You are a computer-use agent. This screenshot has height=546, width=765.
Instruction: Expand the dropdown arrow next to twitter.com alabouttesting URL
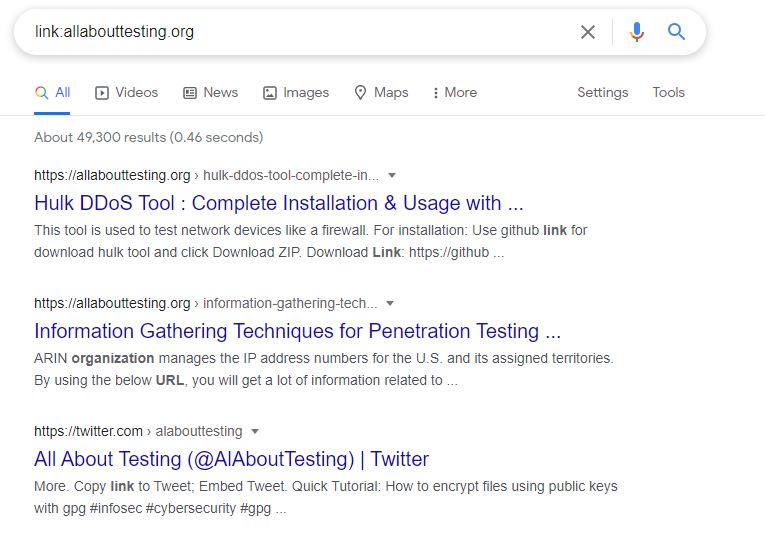[x=255, y=431]
